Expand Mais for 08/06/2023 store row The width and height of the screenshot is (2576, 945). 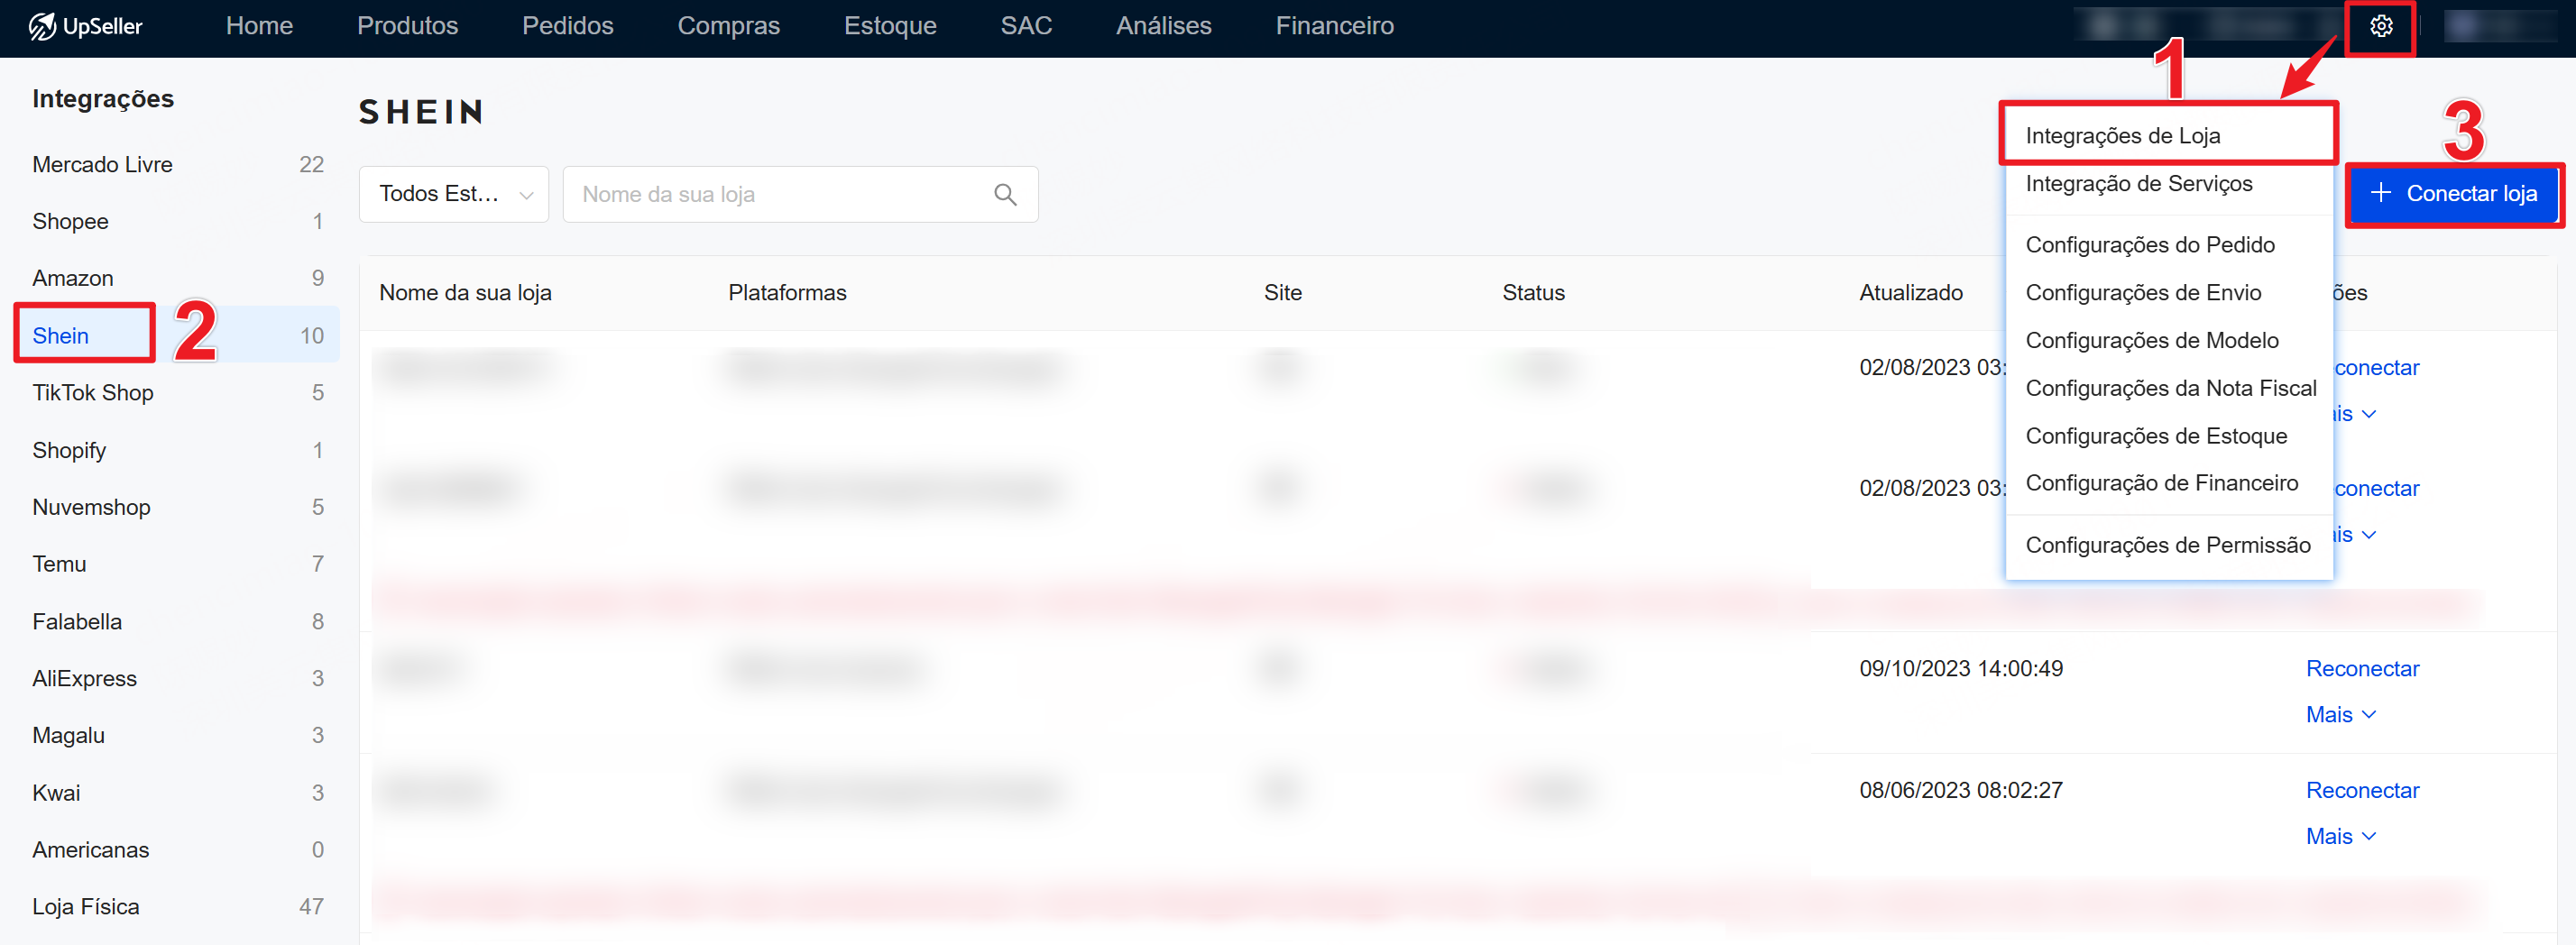click(2340, 835)
